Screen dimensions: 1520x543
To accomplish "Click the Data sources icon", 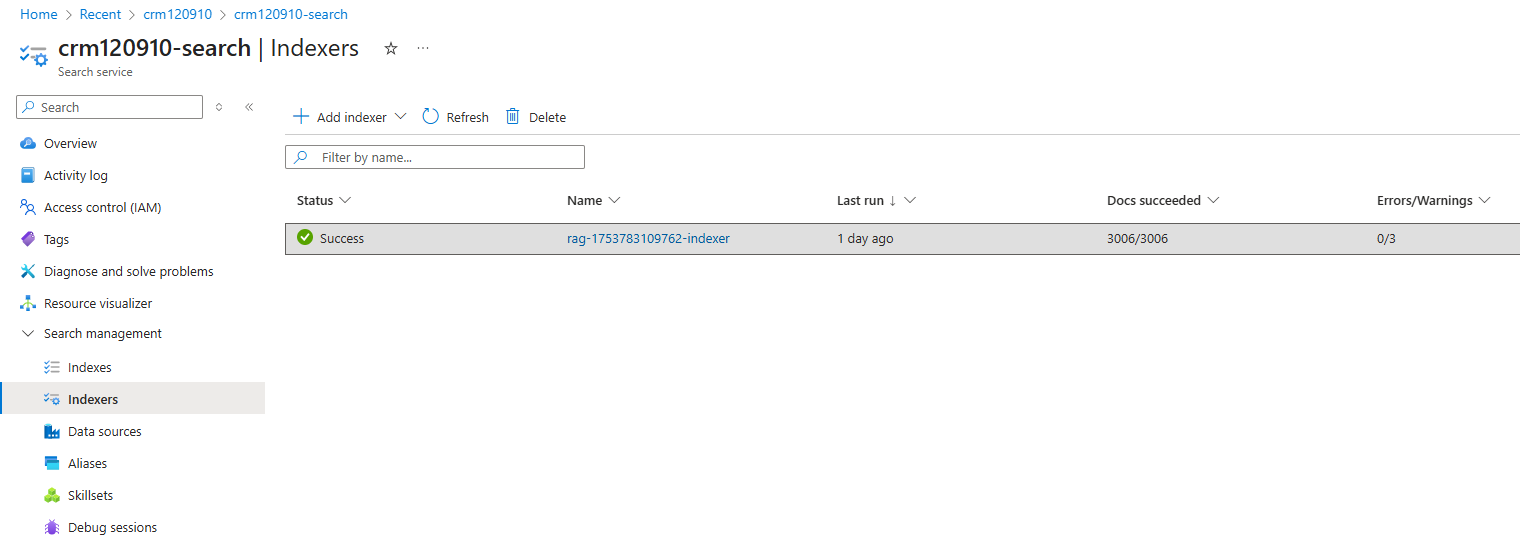I will 52,431.
